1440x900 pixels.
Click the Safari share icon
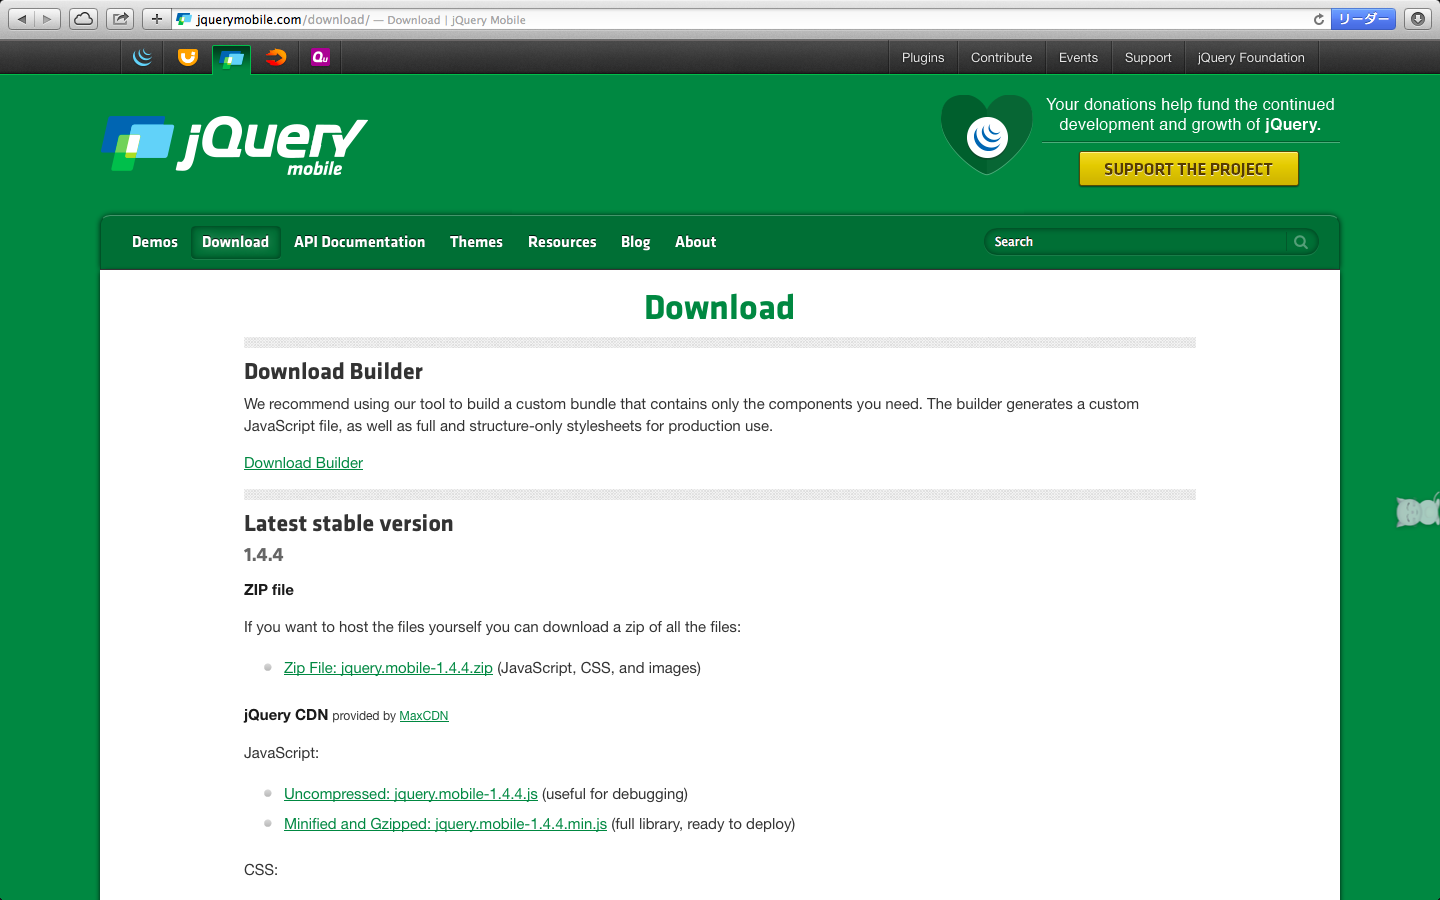tap(120, 19)
